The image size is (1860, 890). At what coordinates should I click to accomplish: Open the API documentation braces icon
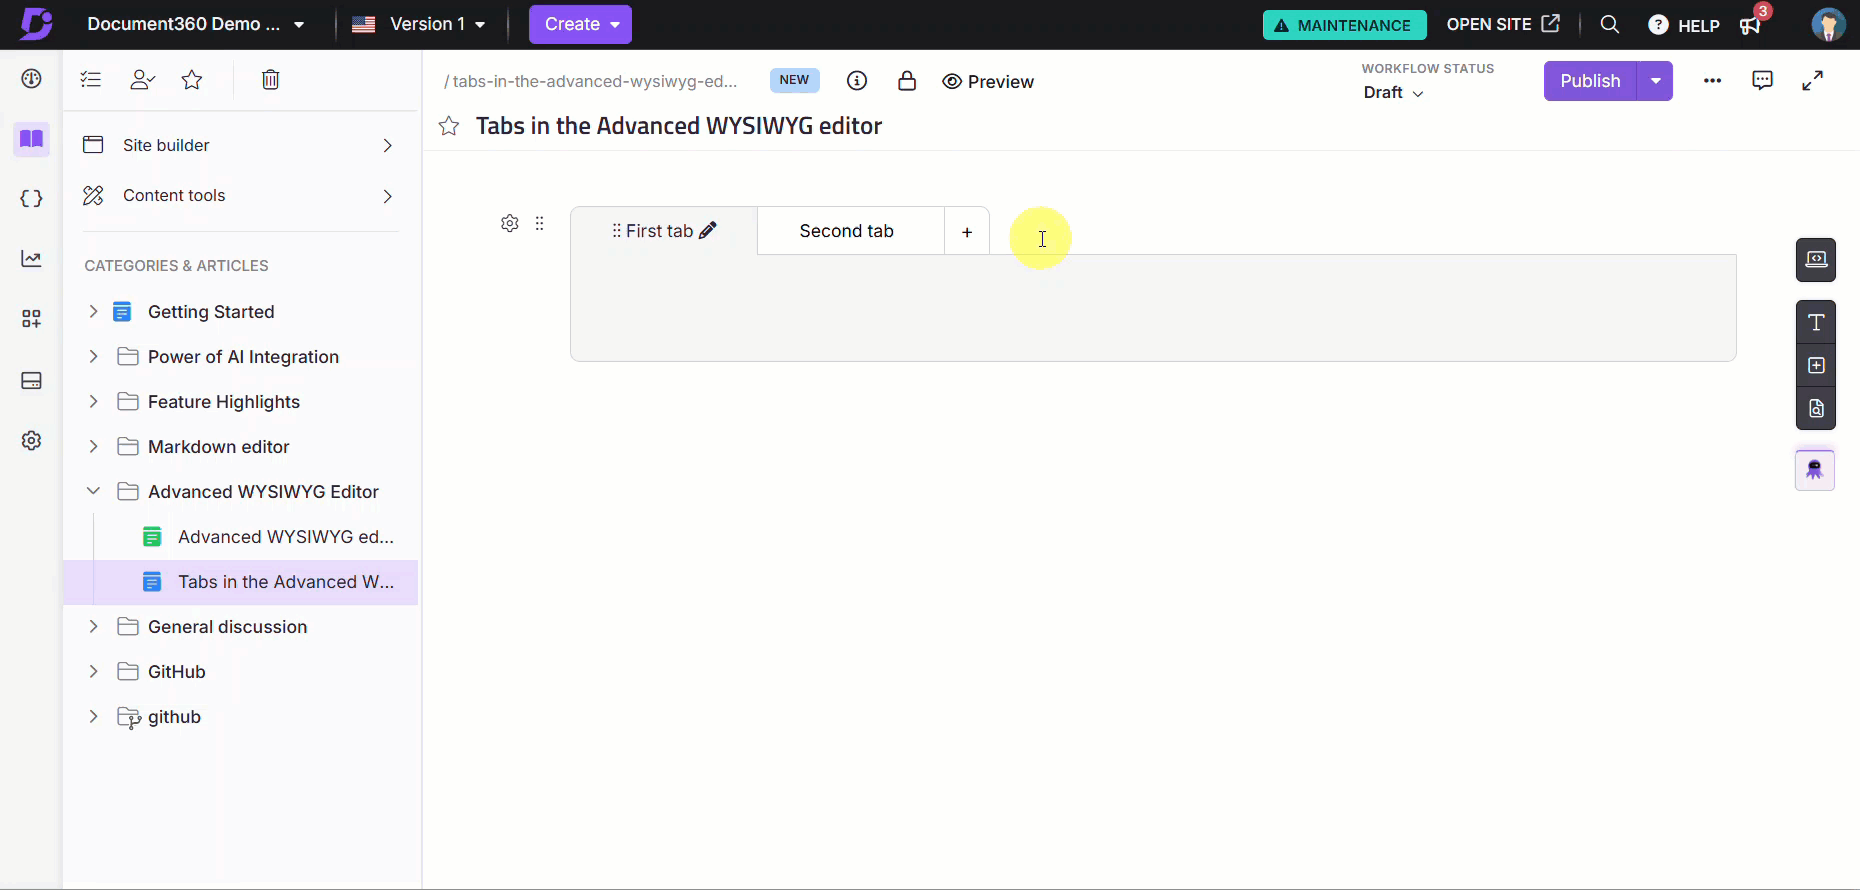coord(32,199)
